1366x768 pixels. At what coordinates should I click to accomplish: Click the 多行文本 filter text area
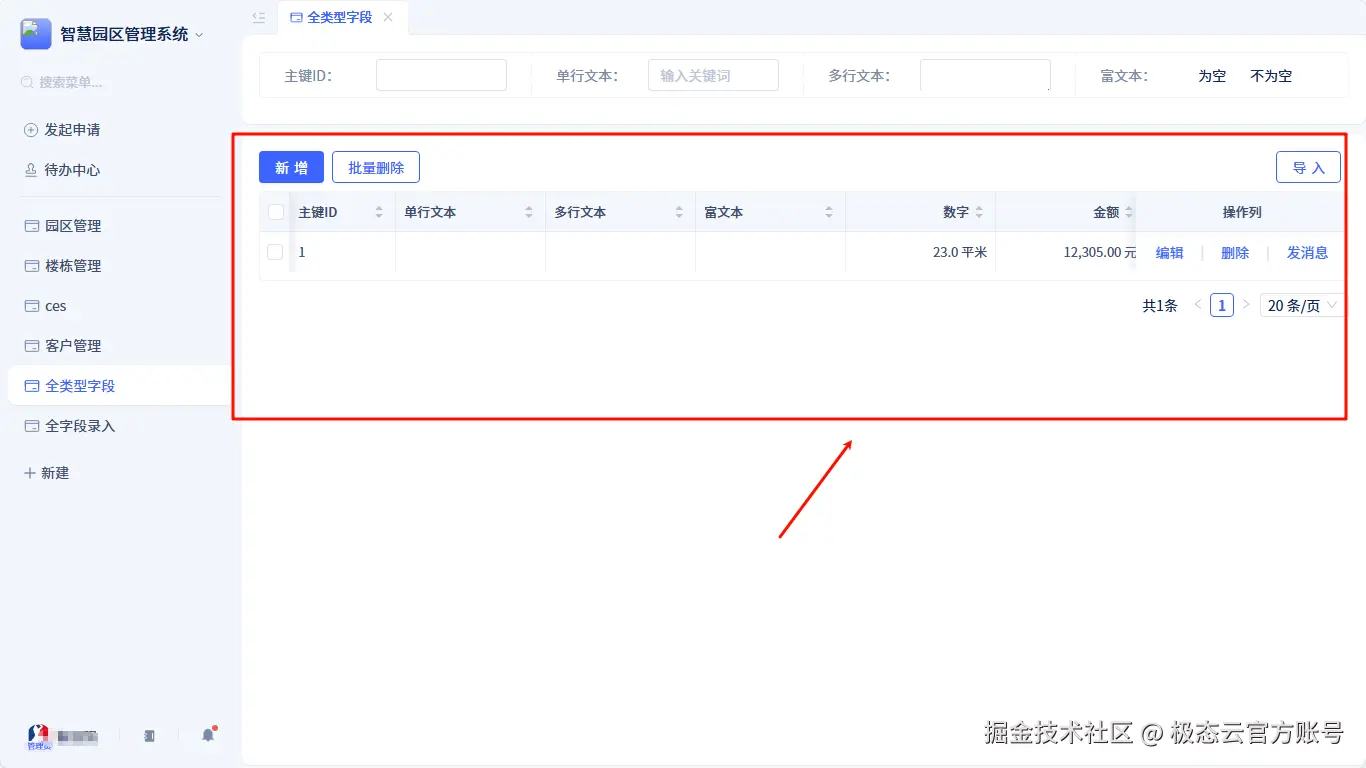[x=985, y=75]
